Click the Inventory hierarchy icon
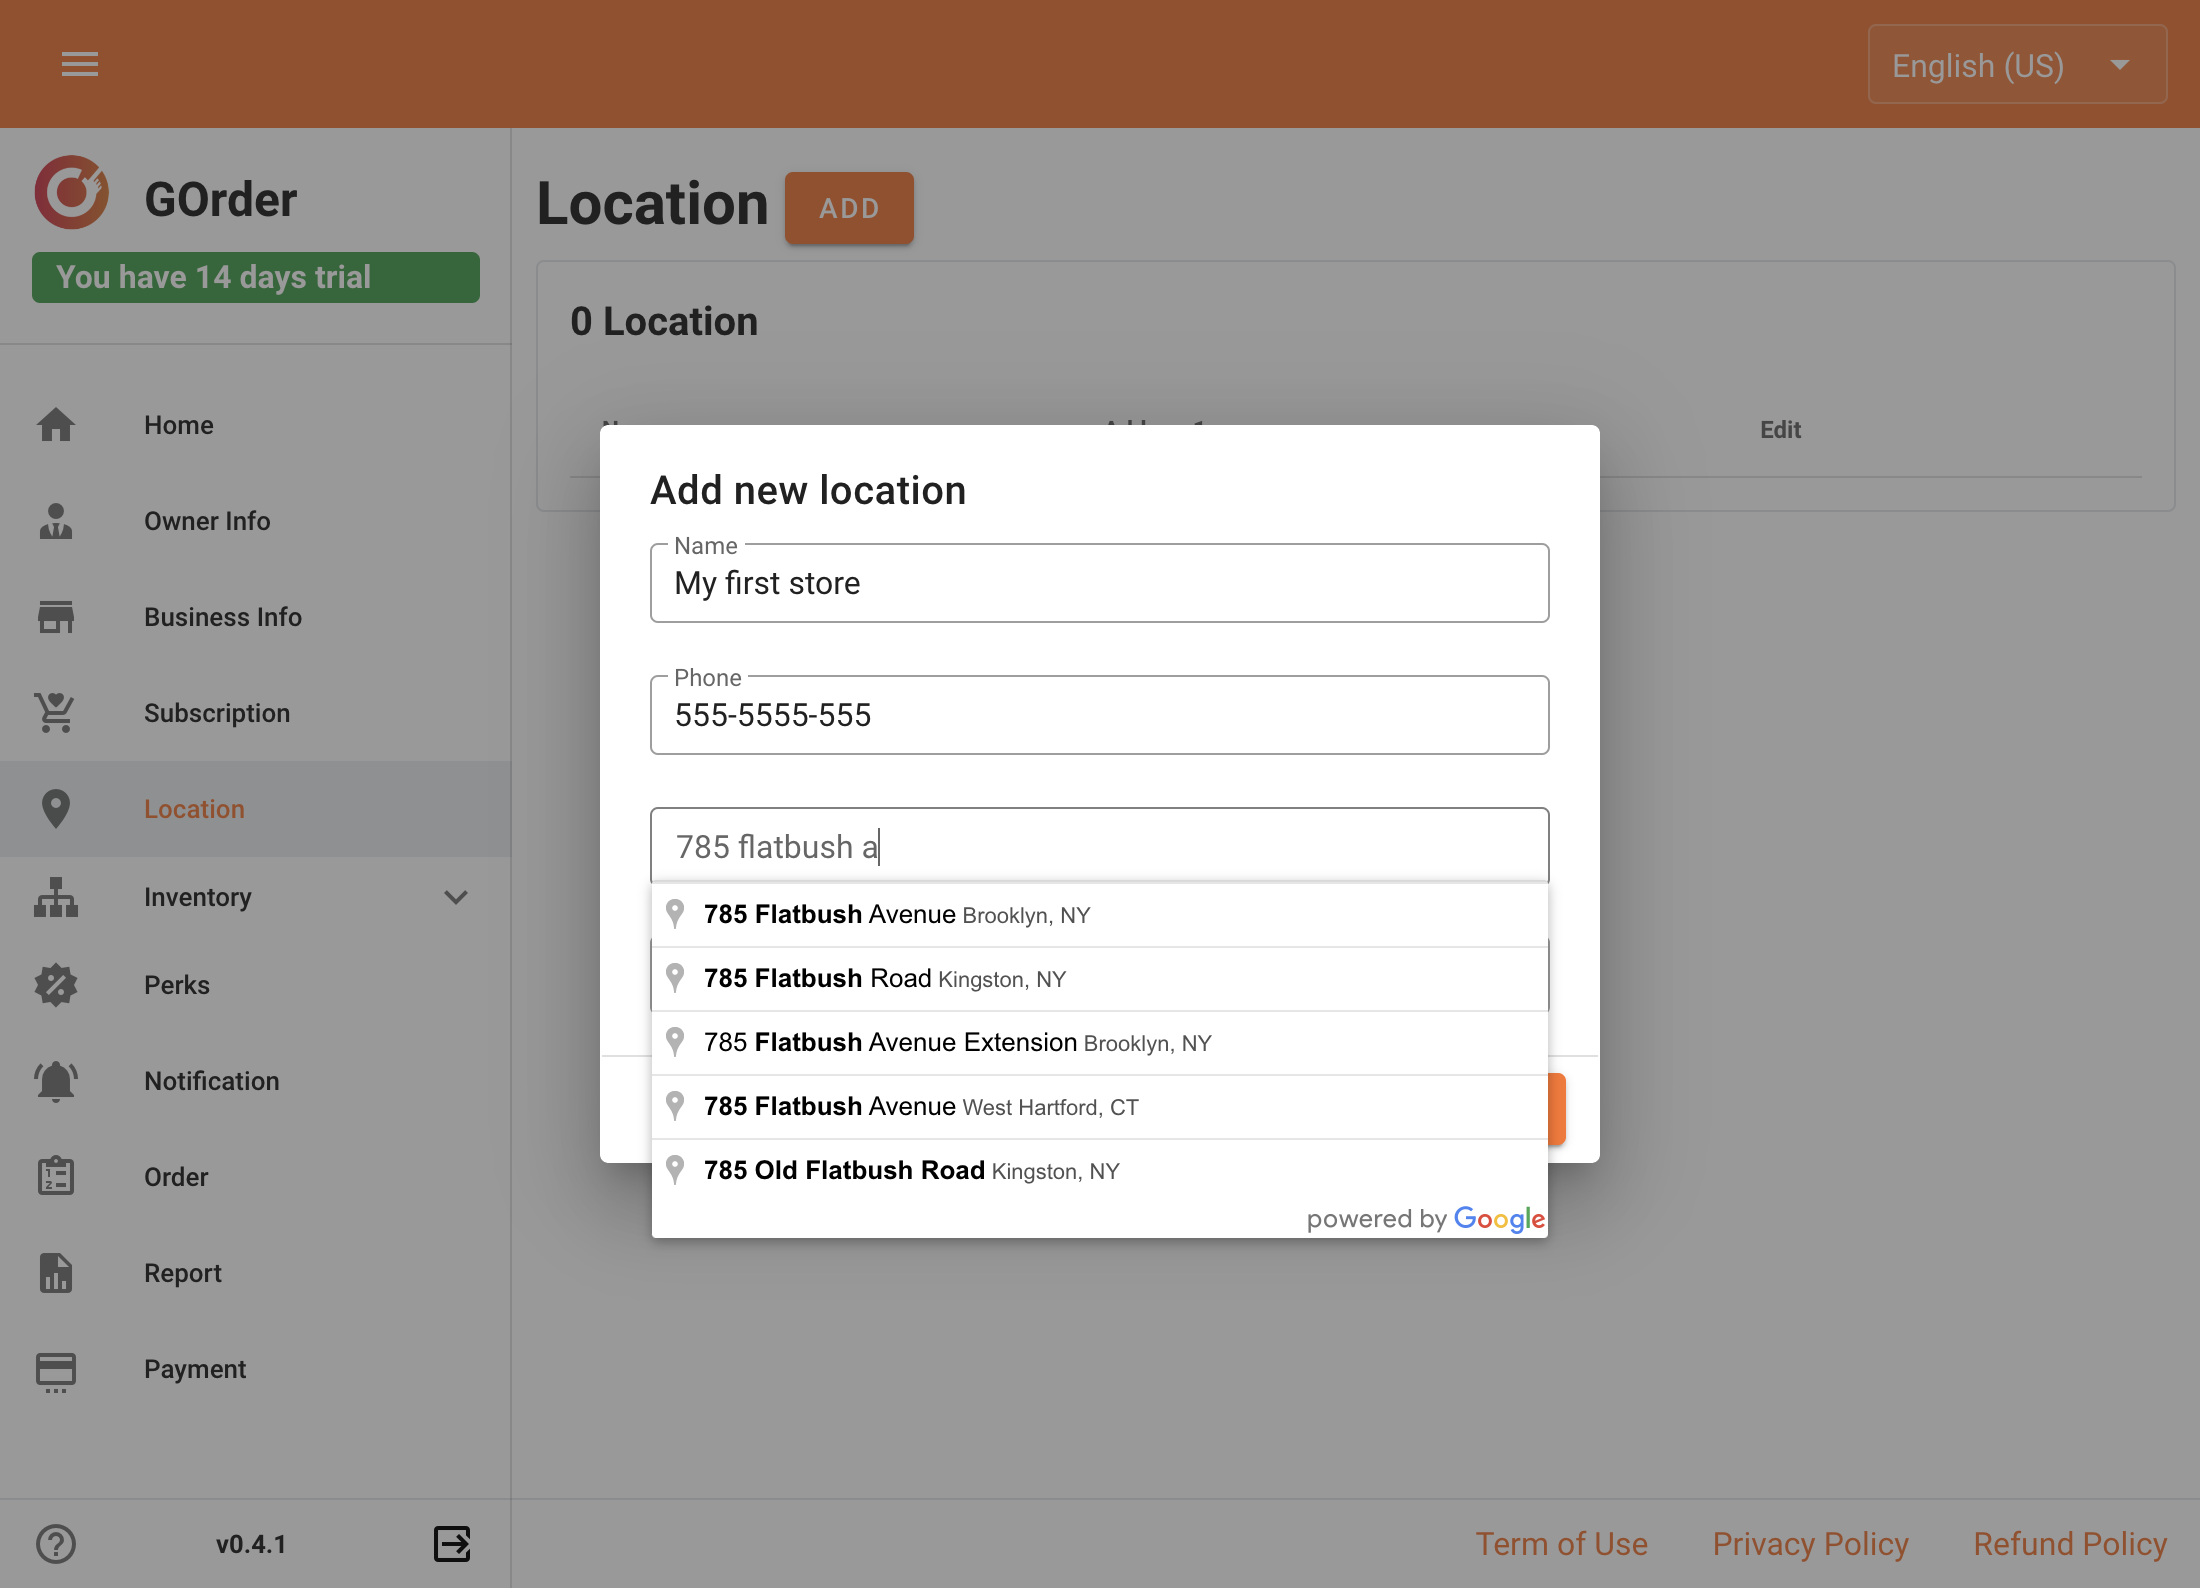This screenshot has width=2200, height=1588. 56,897
